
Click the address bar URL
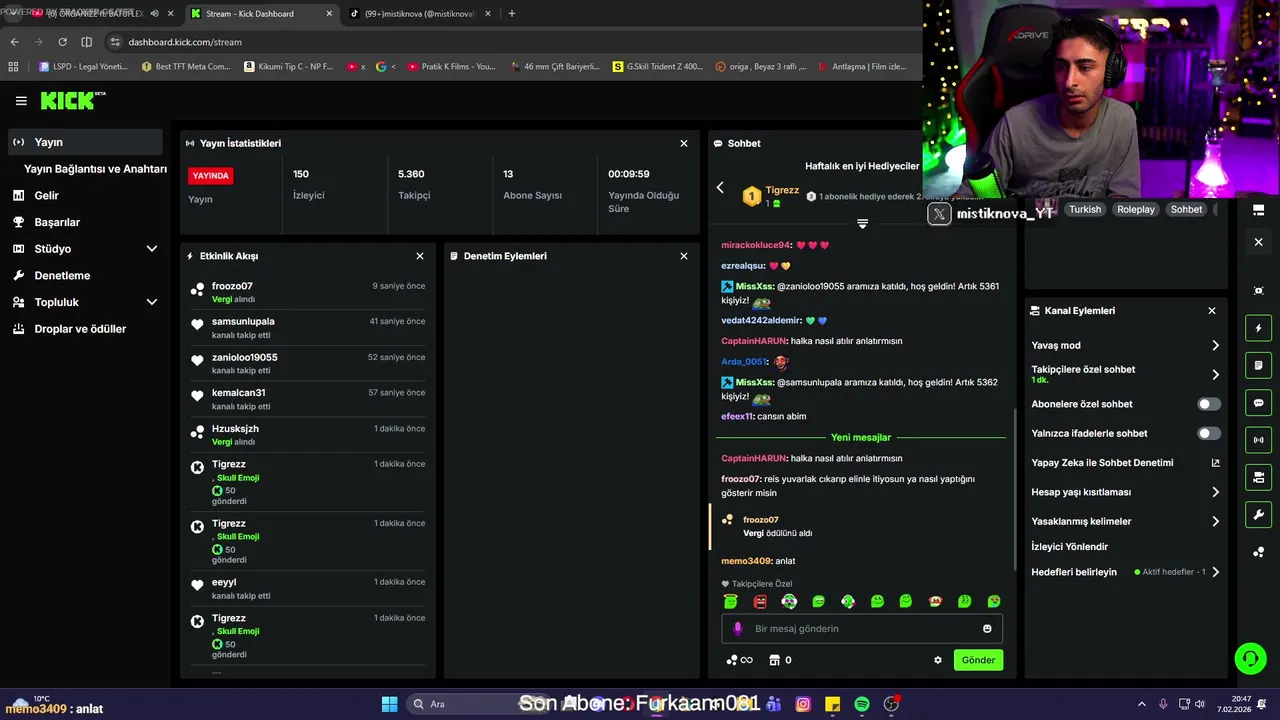185,42
